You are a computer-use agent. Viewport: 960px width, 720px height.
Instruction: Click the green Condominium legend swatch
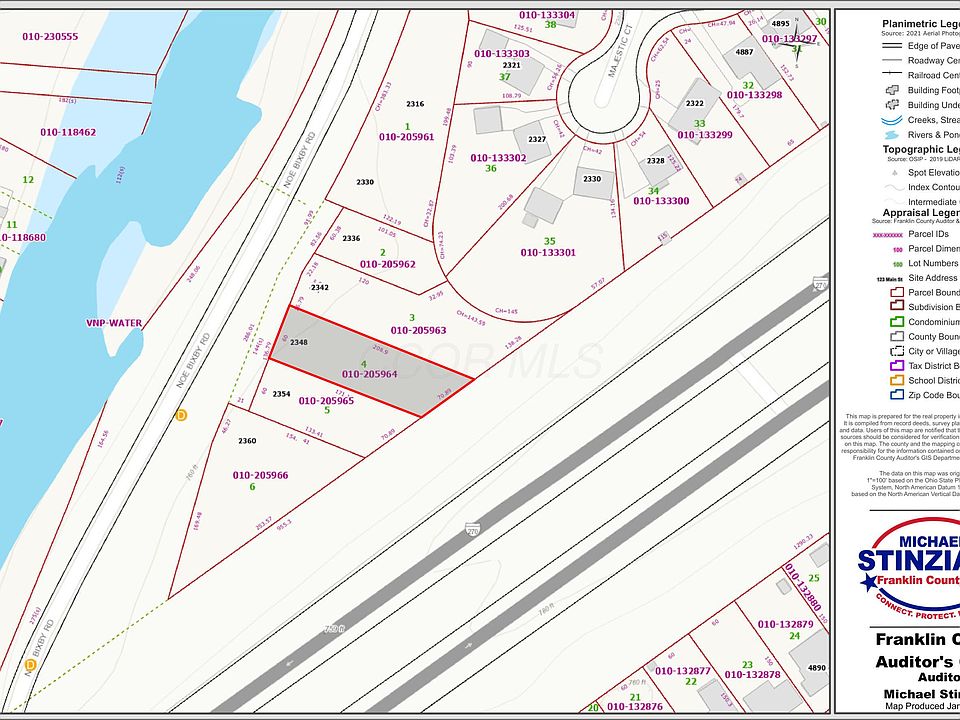(896, 322)
